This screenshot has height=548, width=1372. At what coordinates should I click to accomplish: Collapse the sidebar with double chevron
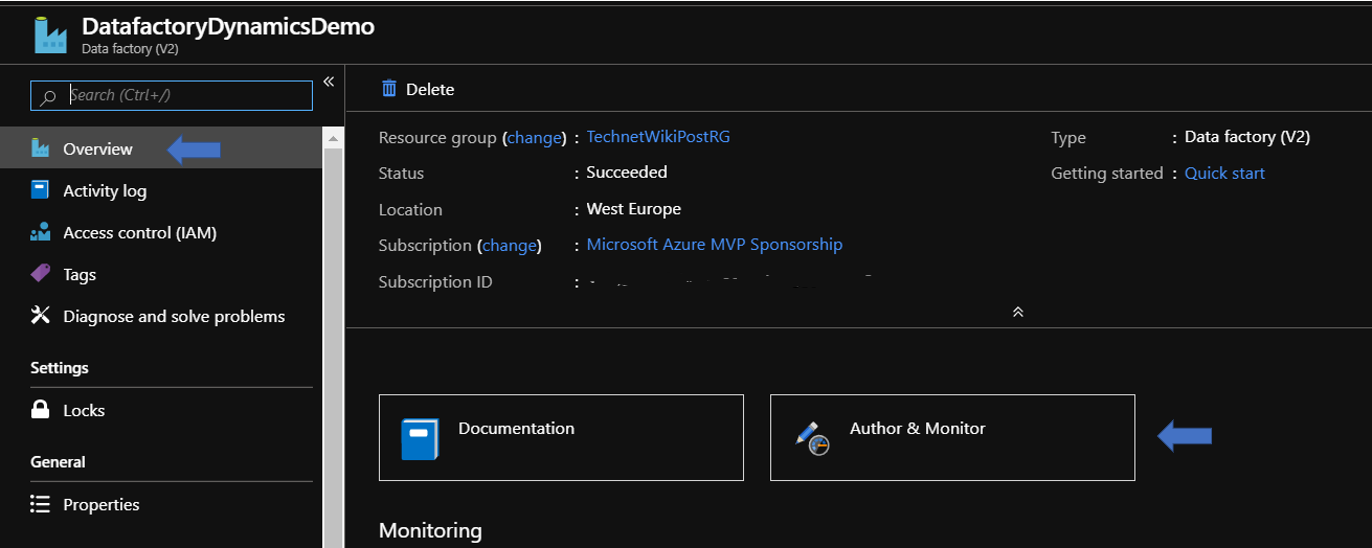328,82
